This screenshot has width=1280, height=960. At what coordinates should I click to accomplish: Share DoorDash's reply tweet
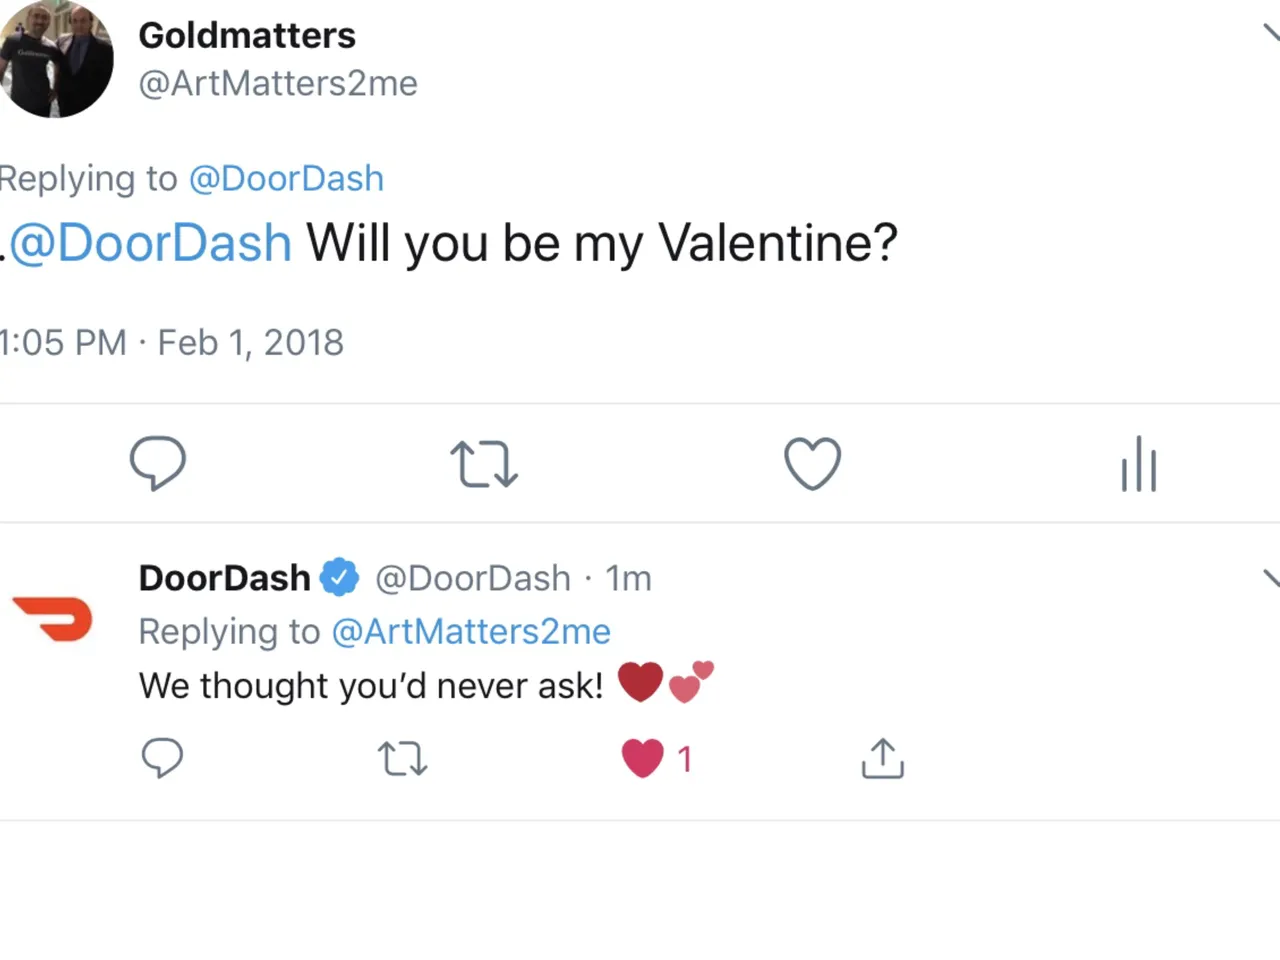(882, 758)
